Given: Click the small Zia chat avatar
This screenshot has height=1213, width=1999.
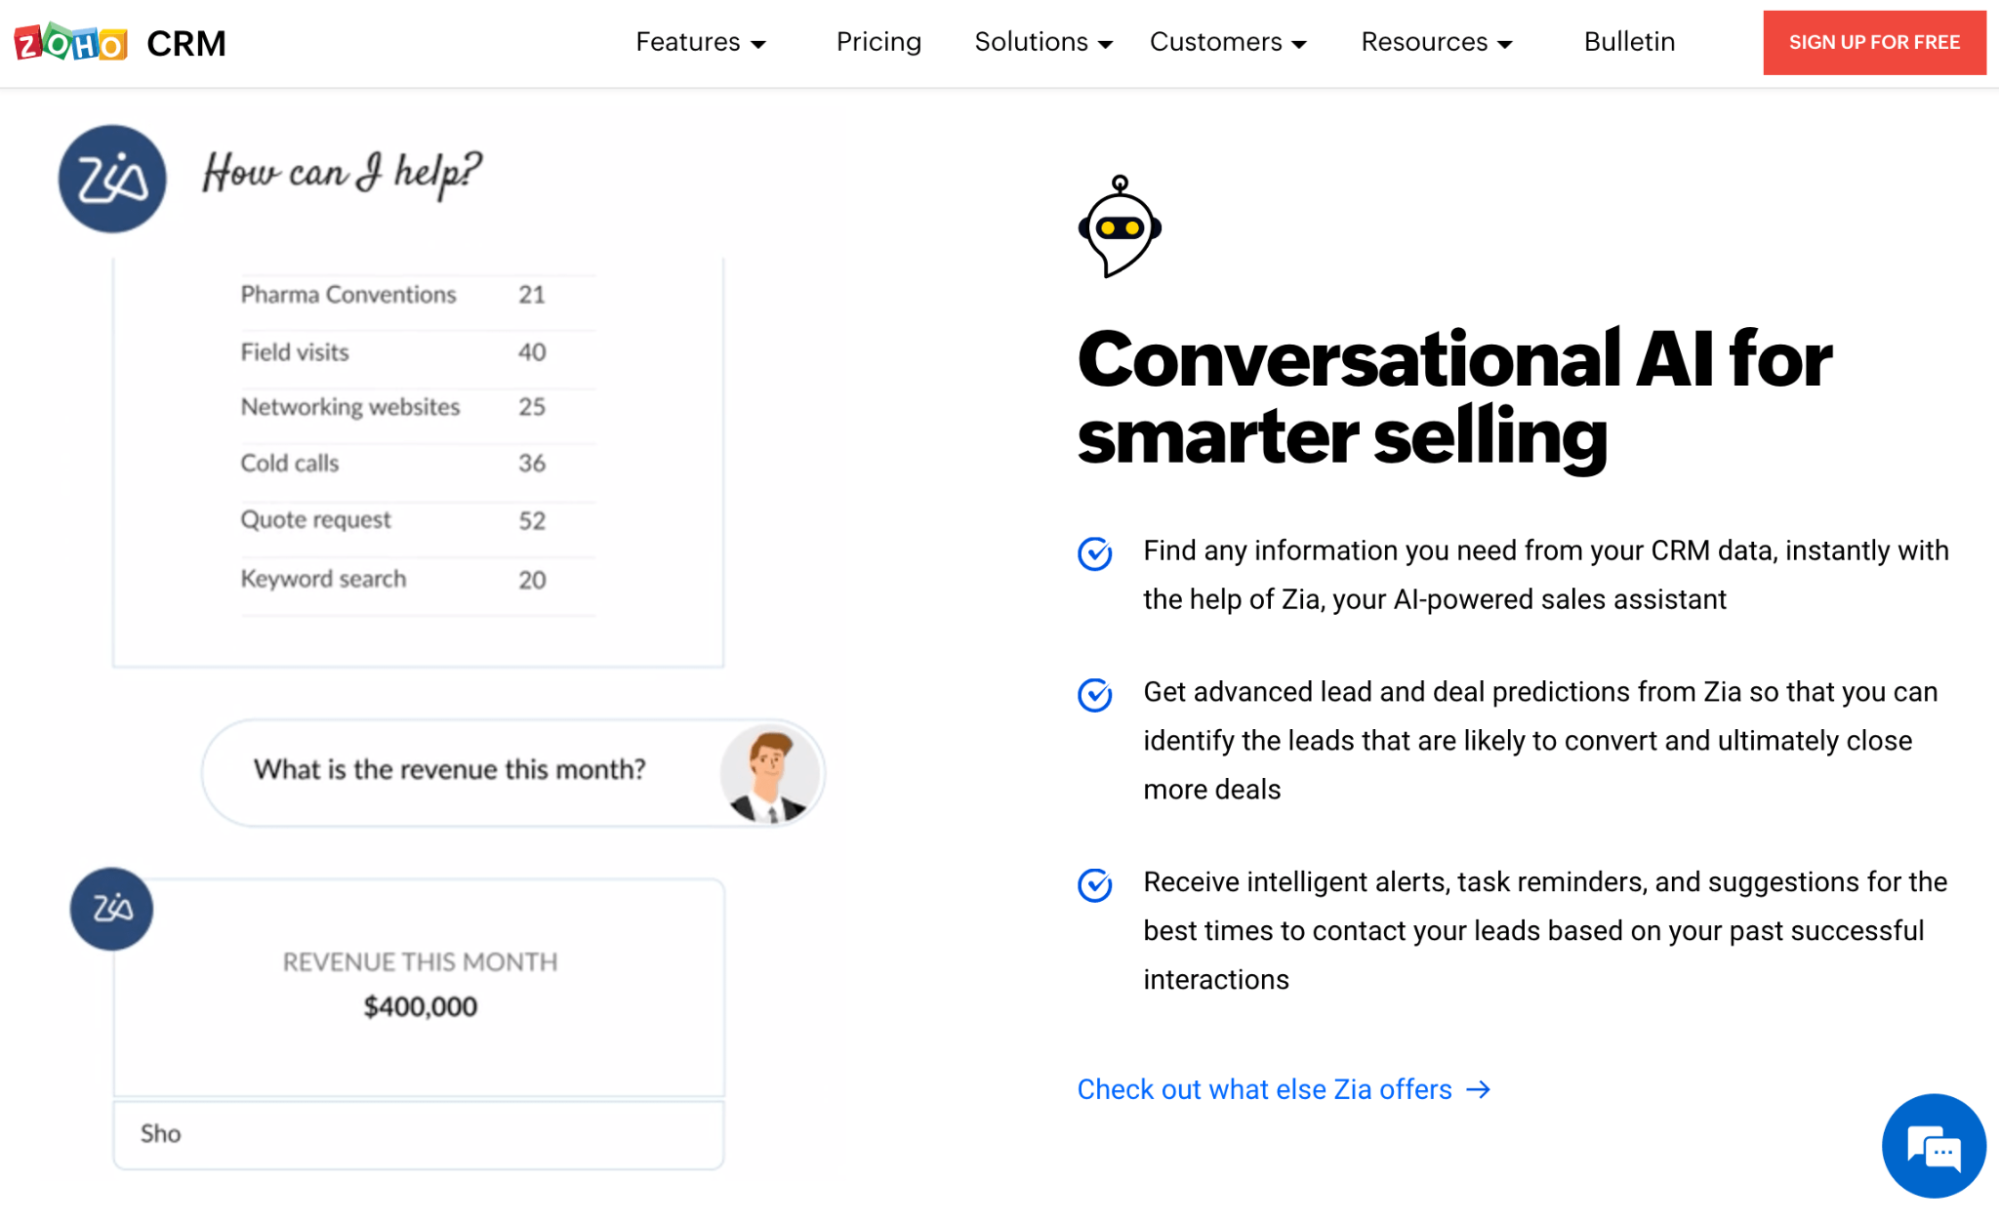Looking at the screenshot, I should (x=112, y=908).
